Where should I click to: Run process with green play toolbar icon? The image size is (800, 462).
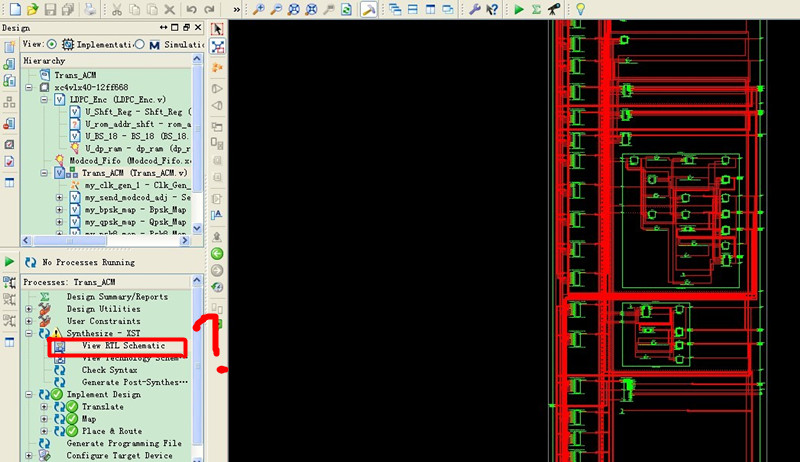[519, 9]
